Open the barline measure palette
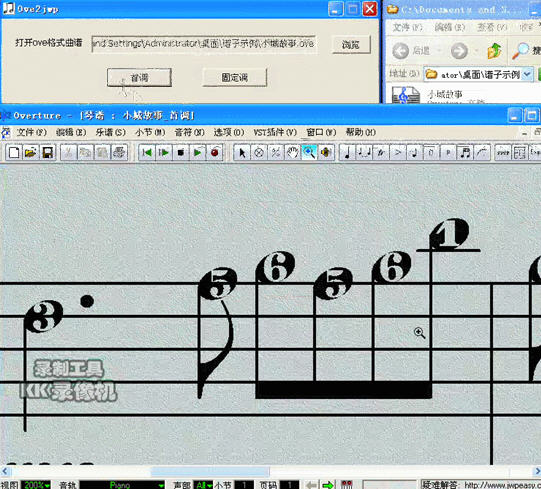 pyautogui.click(x=520, y=153)
